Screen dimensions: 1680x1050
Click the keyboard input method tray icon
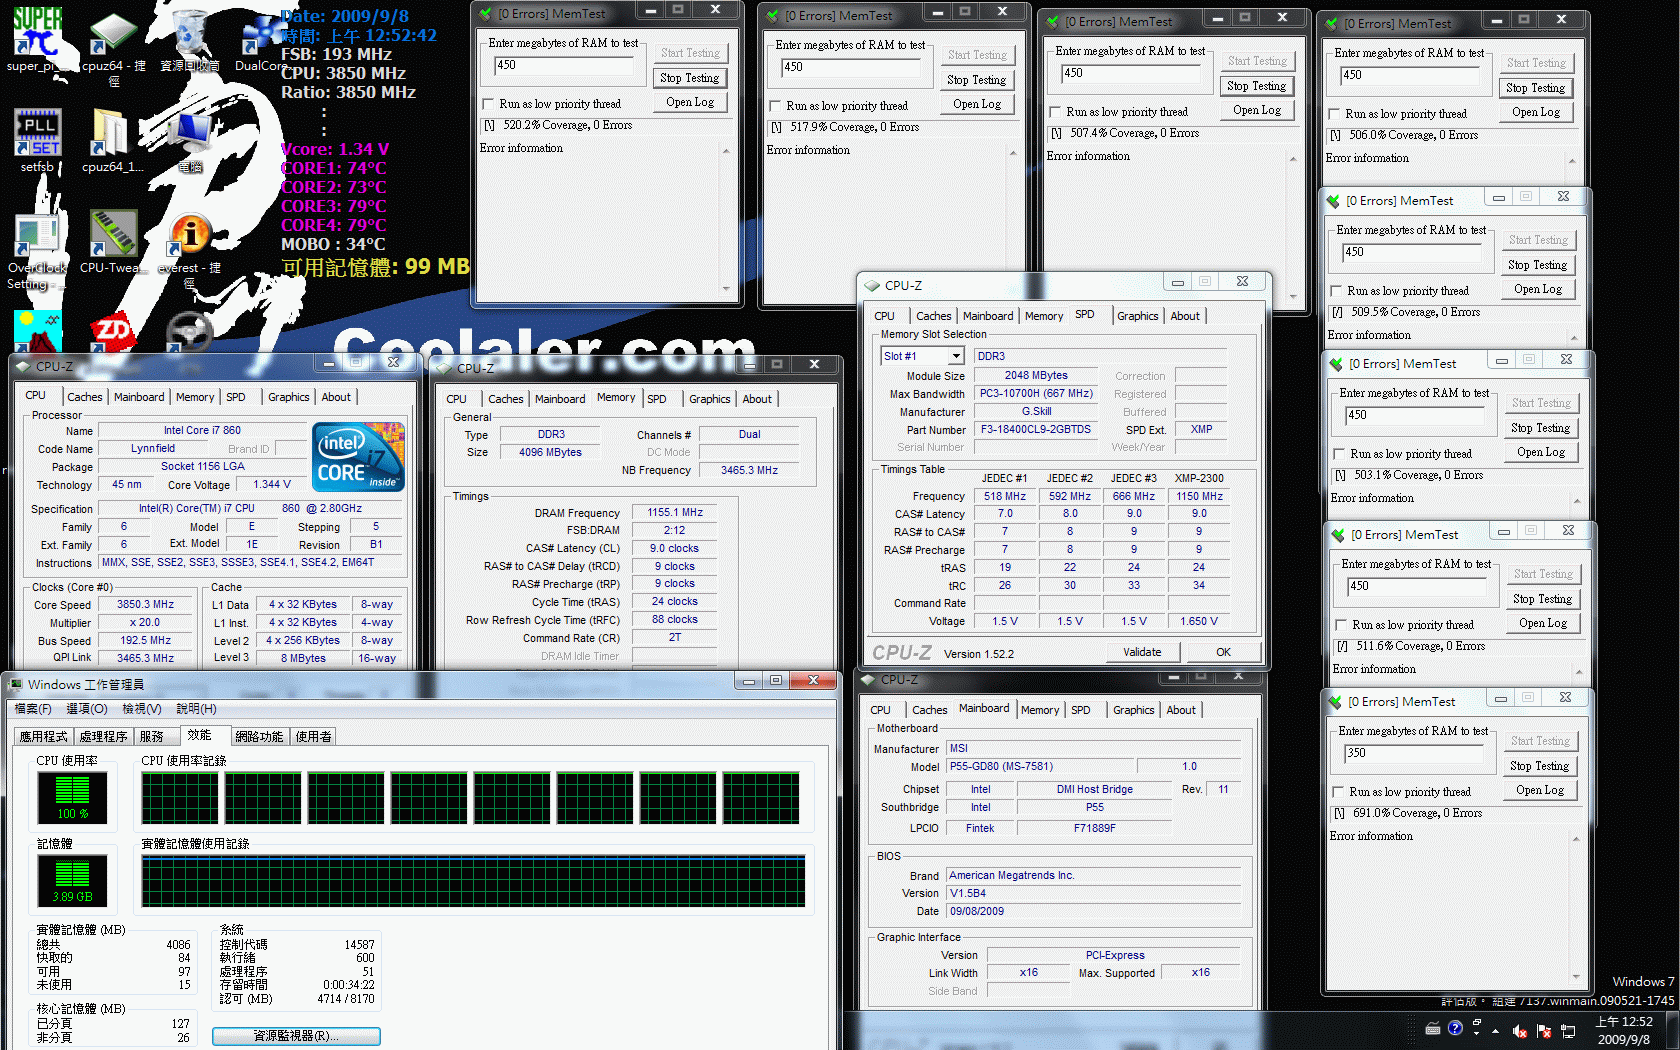pos(1433,1028)
